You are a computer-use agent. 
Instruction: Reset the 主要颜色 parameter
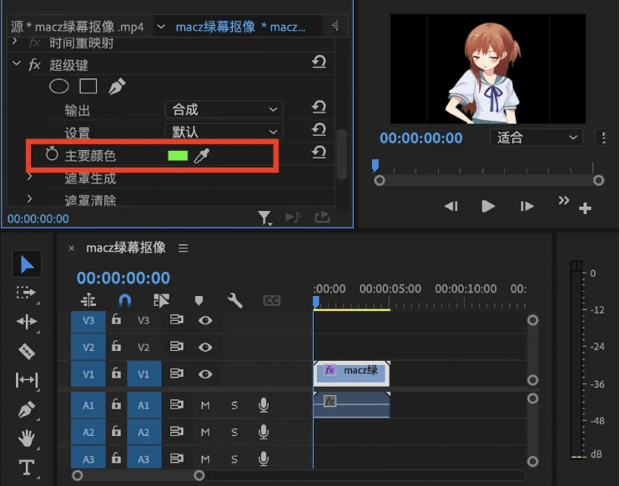[319, 152]
